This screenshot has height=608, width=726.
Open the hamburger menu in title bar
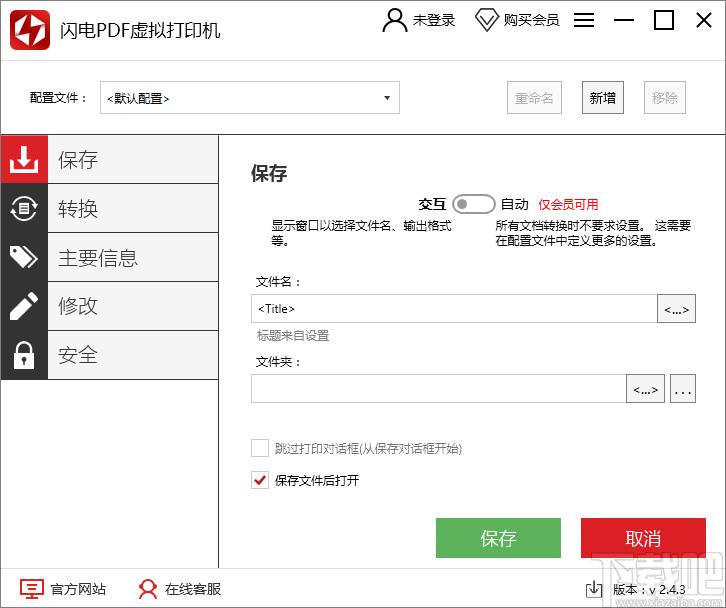pos(584,20)
